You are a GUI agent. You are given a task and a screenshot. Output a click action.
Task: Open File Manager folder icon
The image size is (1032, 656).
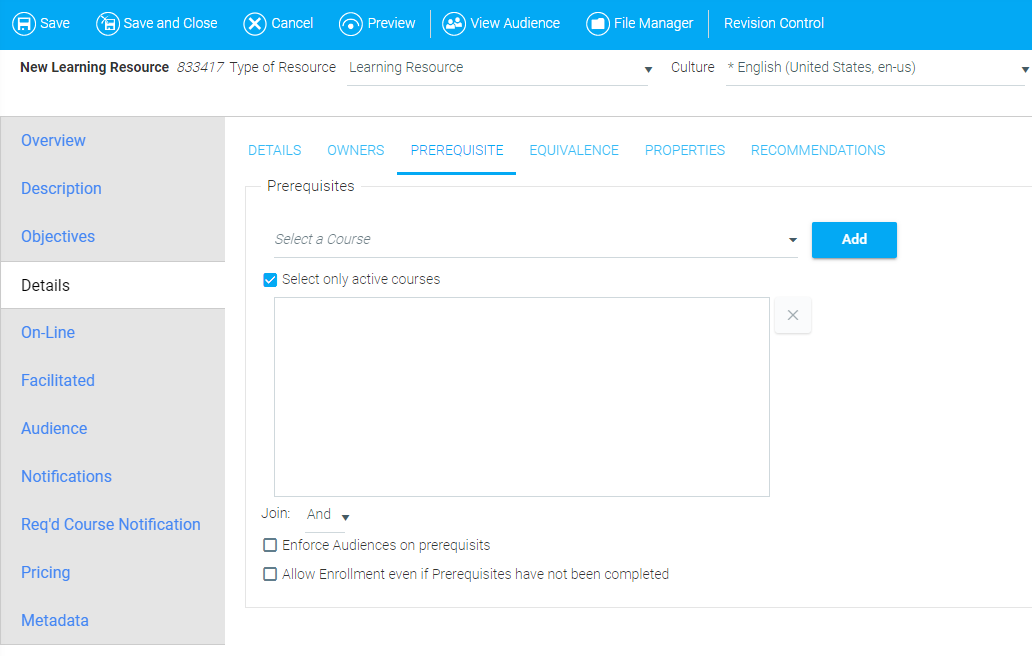pos(598,23)
